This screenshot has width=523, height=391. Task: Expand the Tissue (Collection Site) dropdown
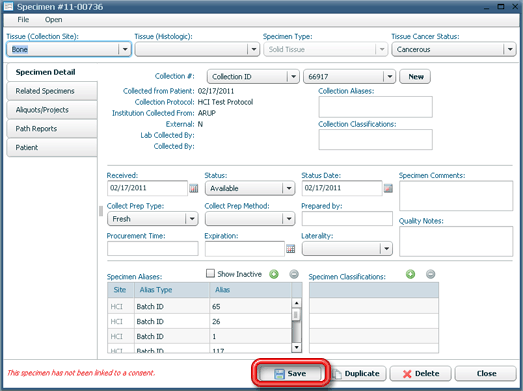point(125,49)
